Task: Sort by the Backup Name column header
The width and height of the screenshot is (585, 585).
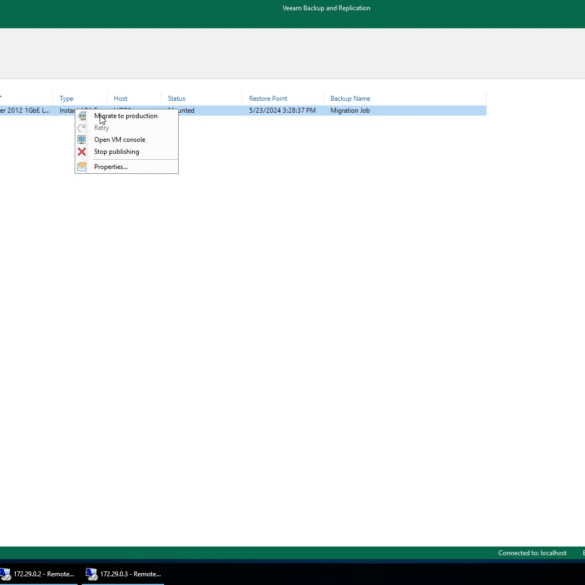Action: coord(350,98)
